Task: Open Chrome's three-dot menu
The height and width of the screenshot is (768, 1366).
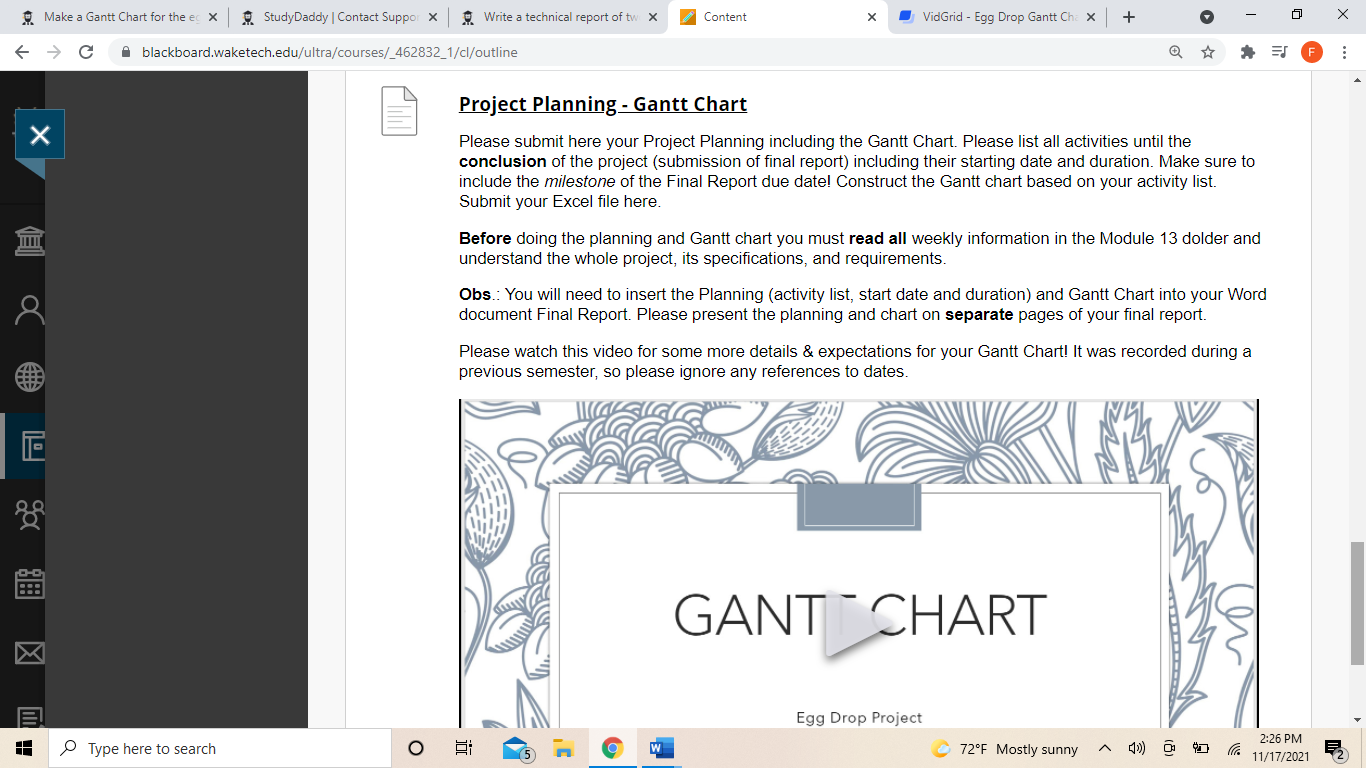Action: (1344, 52)
